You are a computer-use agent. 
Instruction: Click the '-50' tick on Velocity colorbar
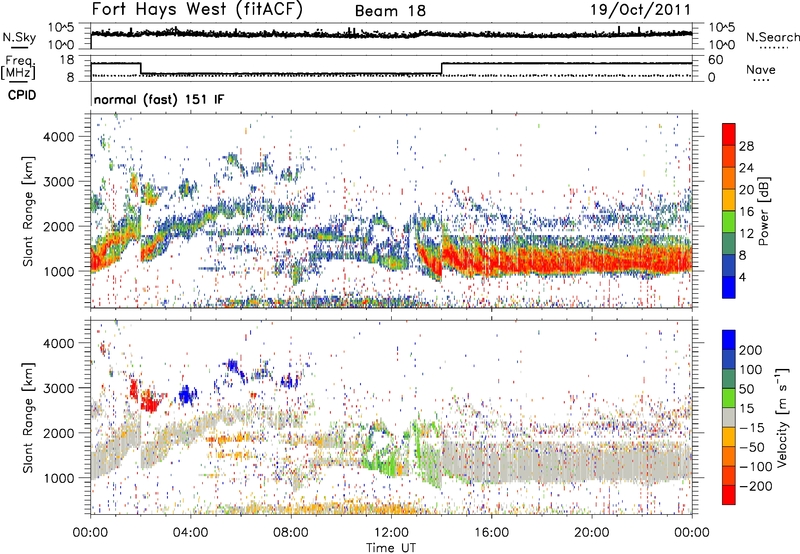click(751, 447)
